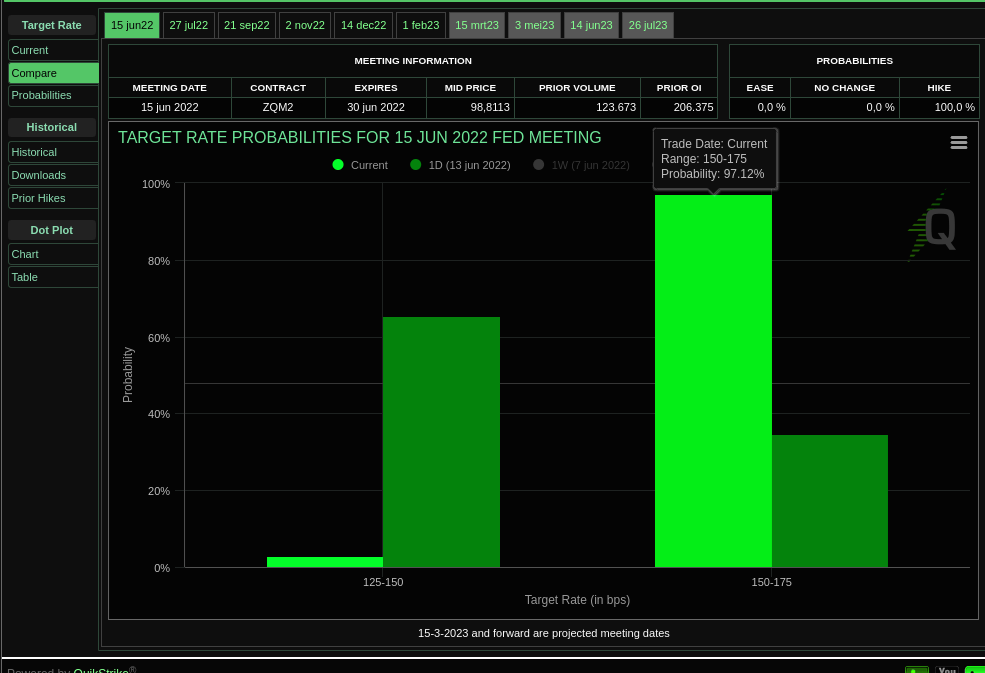Open the 26 jul23 meeting tab

(647, 25)
